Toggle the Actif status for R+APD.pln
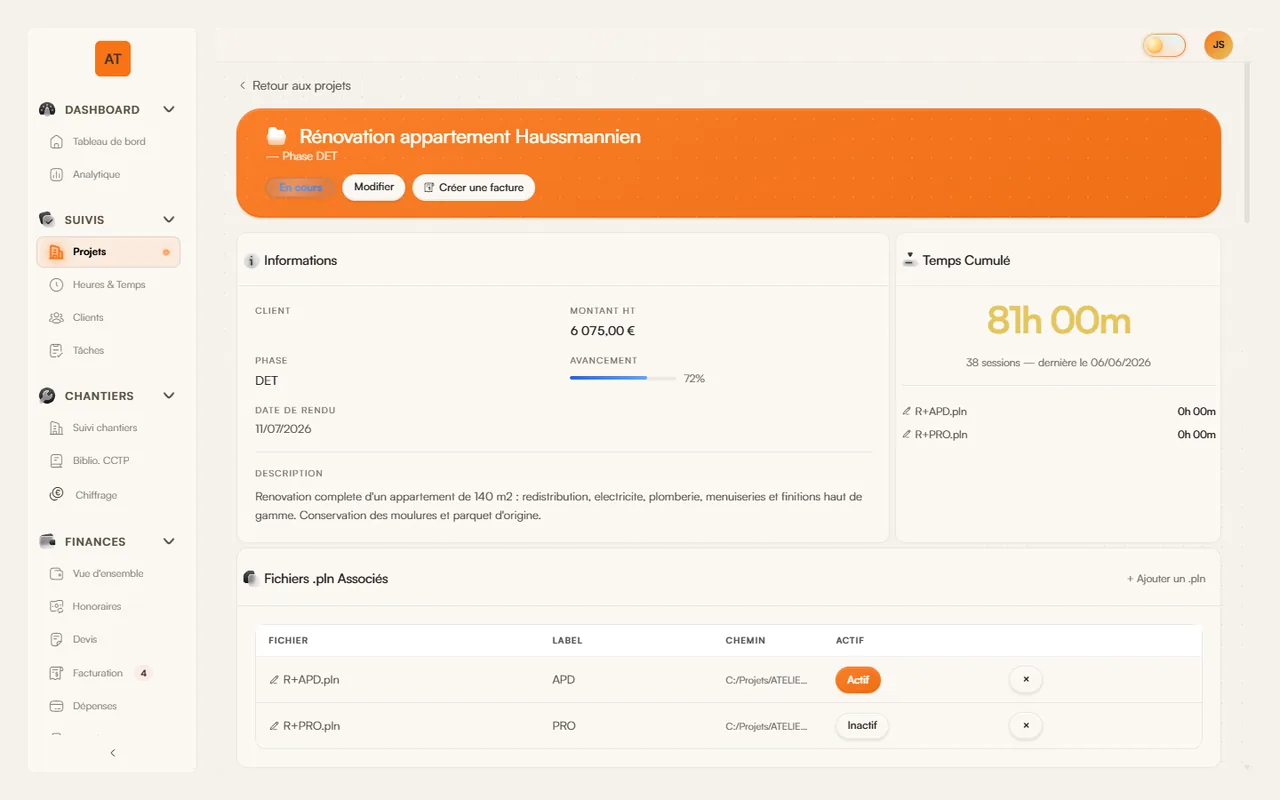The height and width of the screenshot is (800, 1280). [858, 680]
